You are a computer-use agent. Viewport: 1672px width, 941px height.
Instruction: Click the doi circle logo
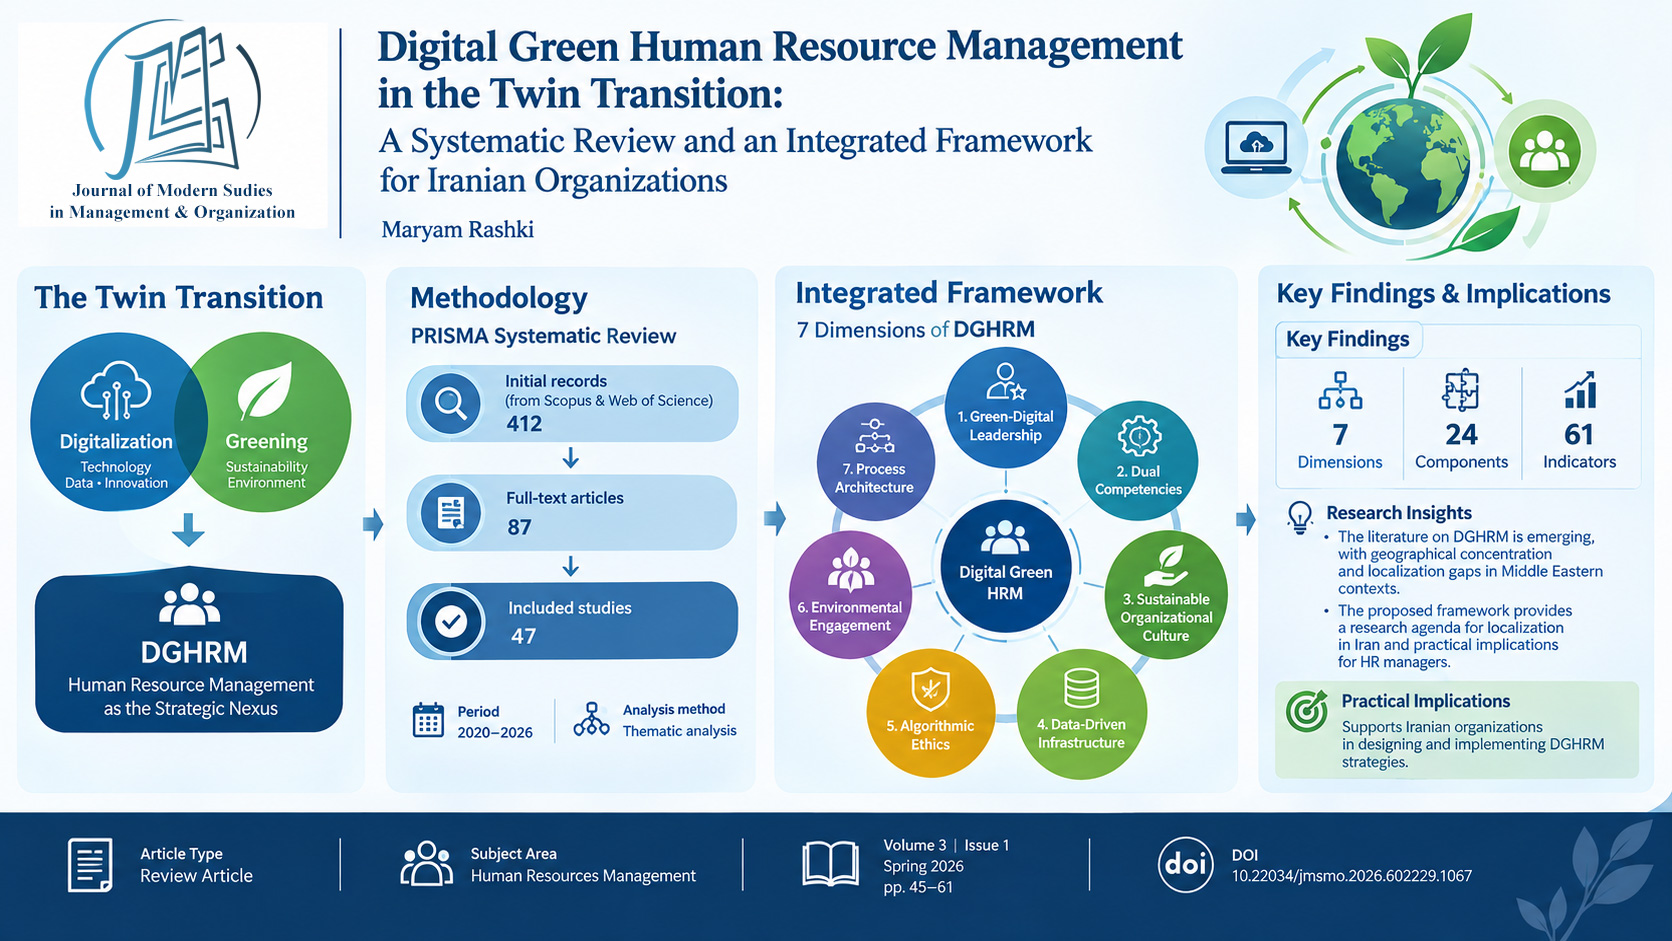tap(1185, 864)
